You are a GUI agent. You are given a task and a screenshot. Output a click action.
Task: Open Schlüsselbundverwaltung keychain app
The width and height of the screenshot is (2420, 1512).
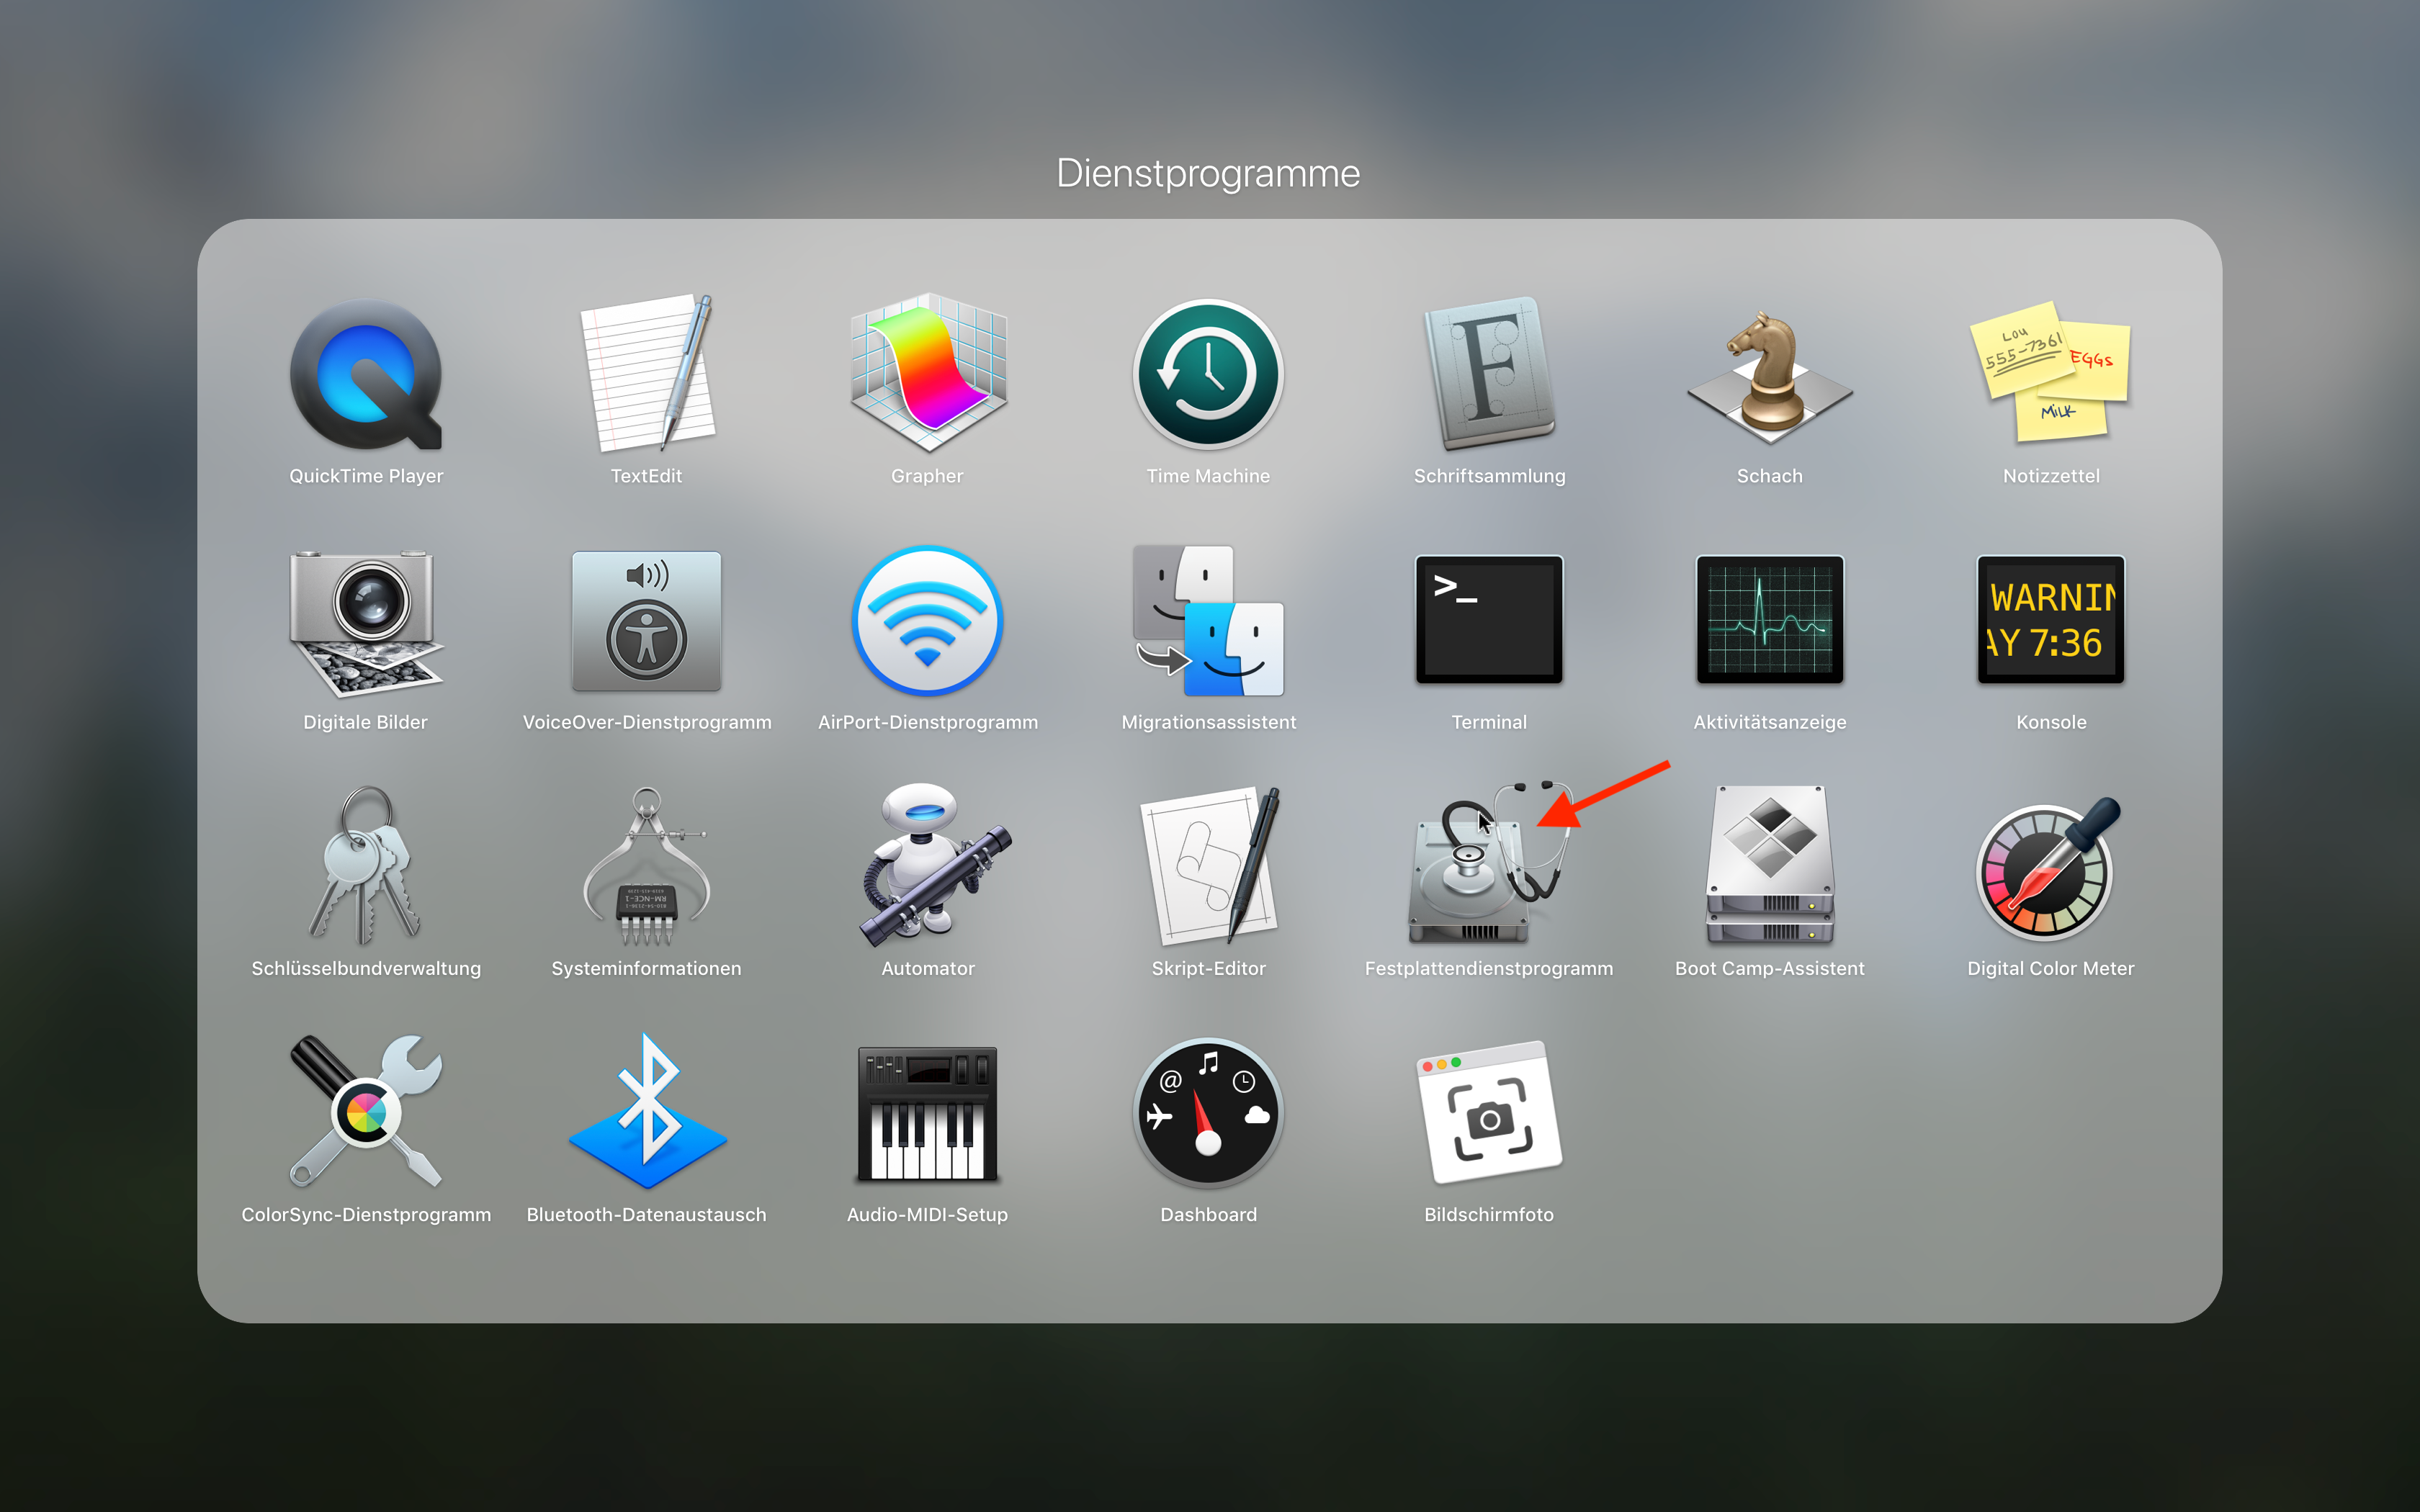click(x=366, y=866)
